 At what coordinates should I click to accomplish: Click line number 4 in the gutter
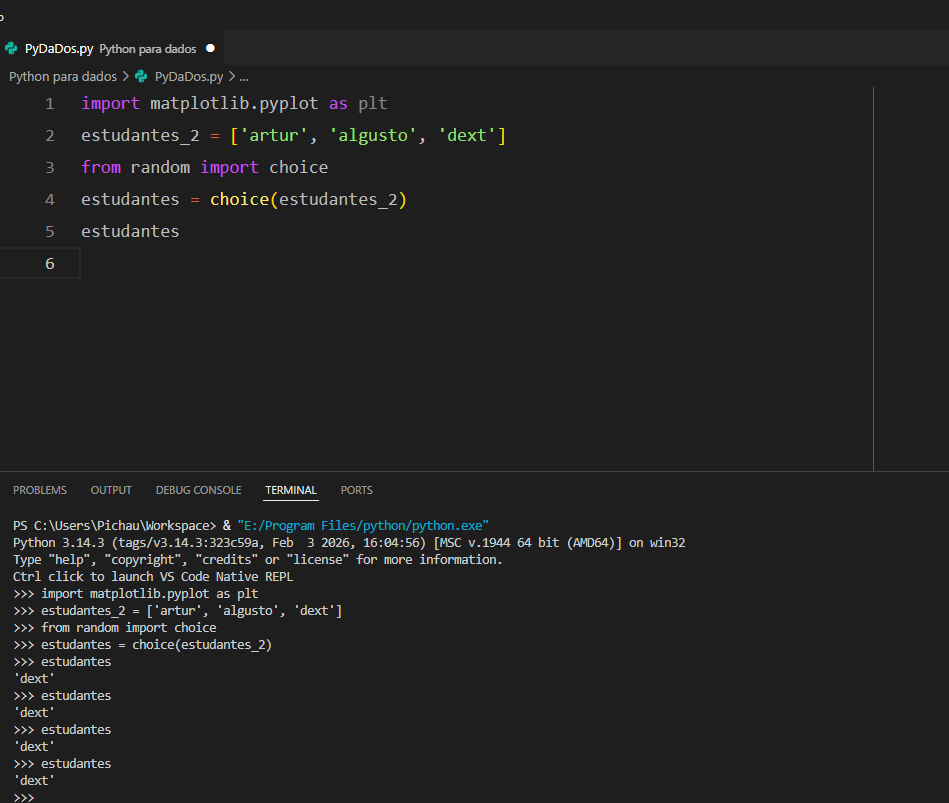[x=50, y=199]
